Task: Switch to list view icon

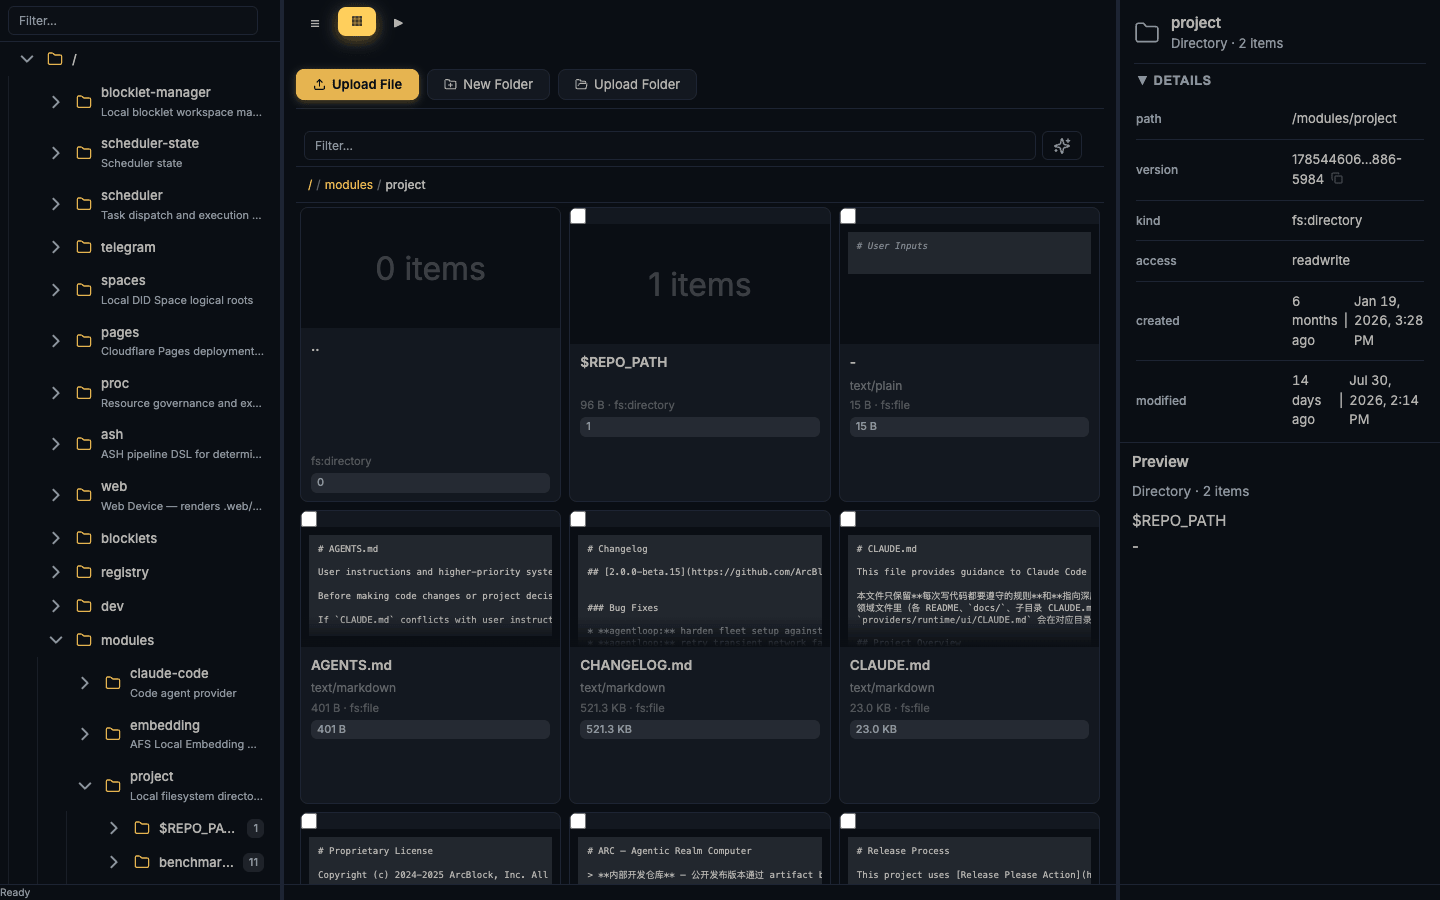Action: pyautogui.click(x=315, y=23)
